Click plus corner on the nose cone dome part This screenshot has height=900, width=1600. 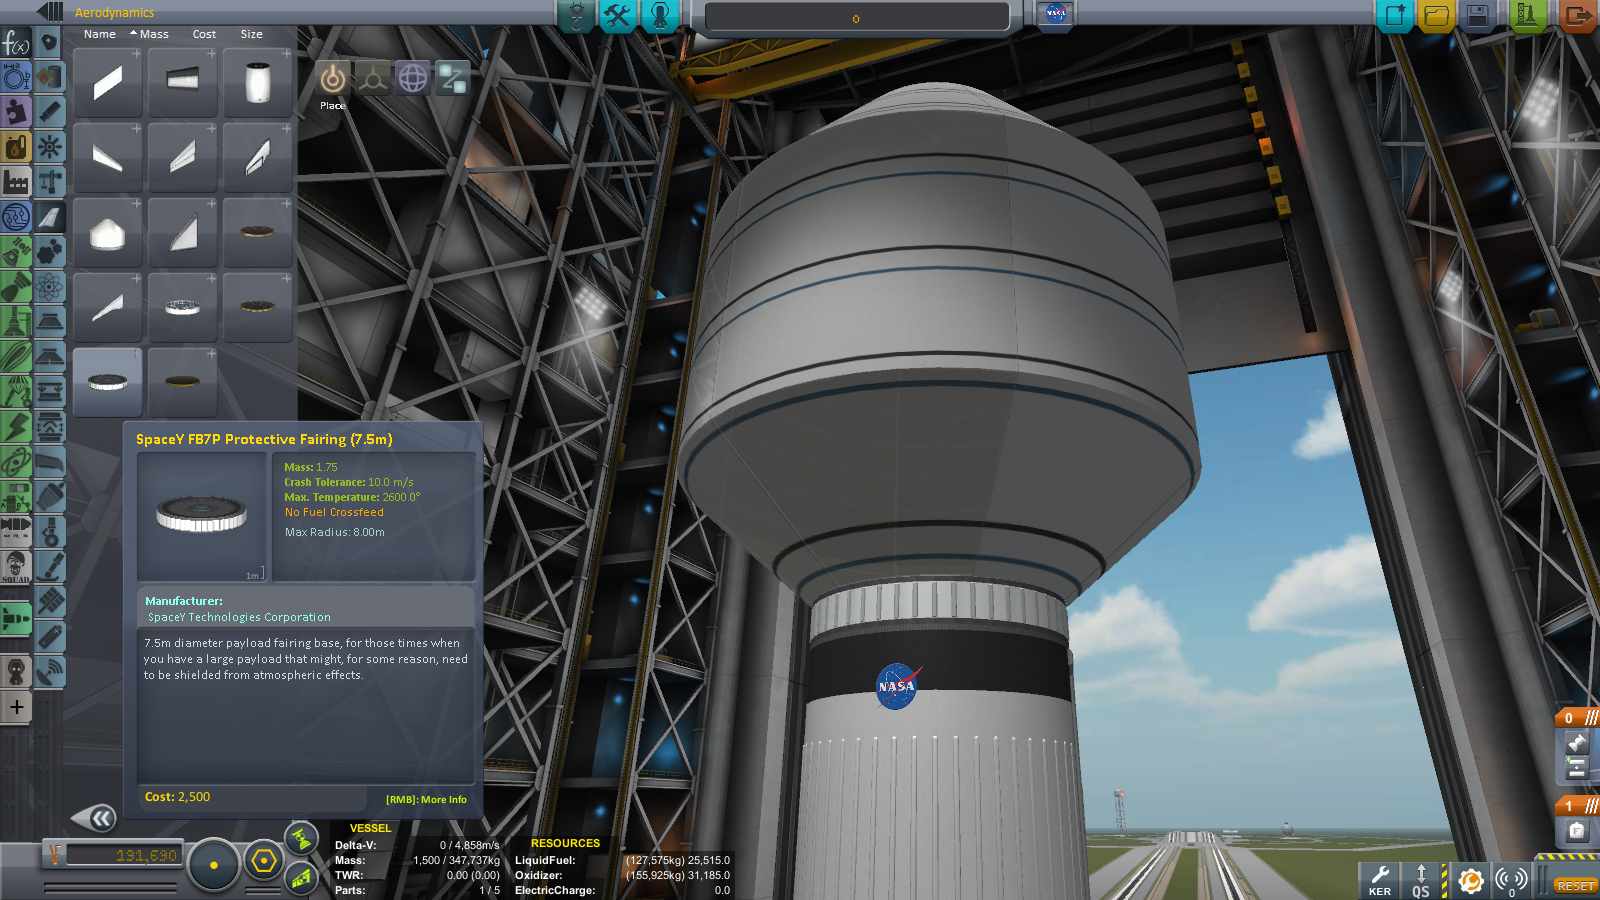click(x=136, y=204)
